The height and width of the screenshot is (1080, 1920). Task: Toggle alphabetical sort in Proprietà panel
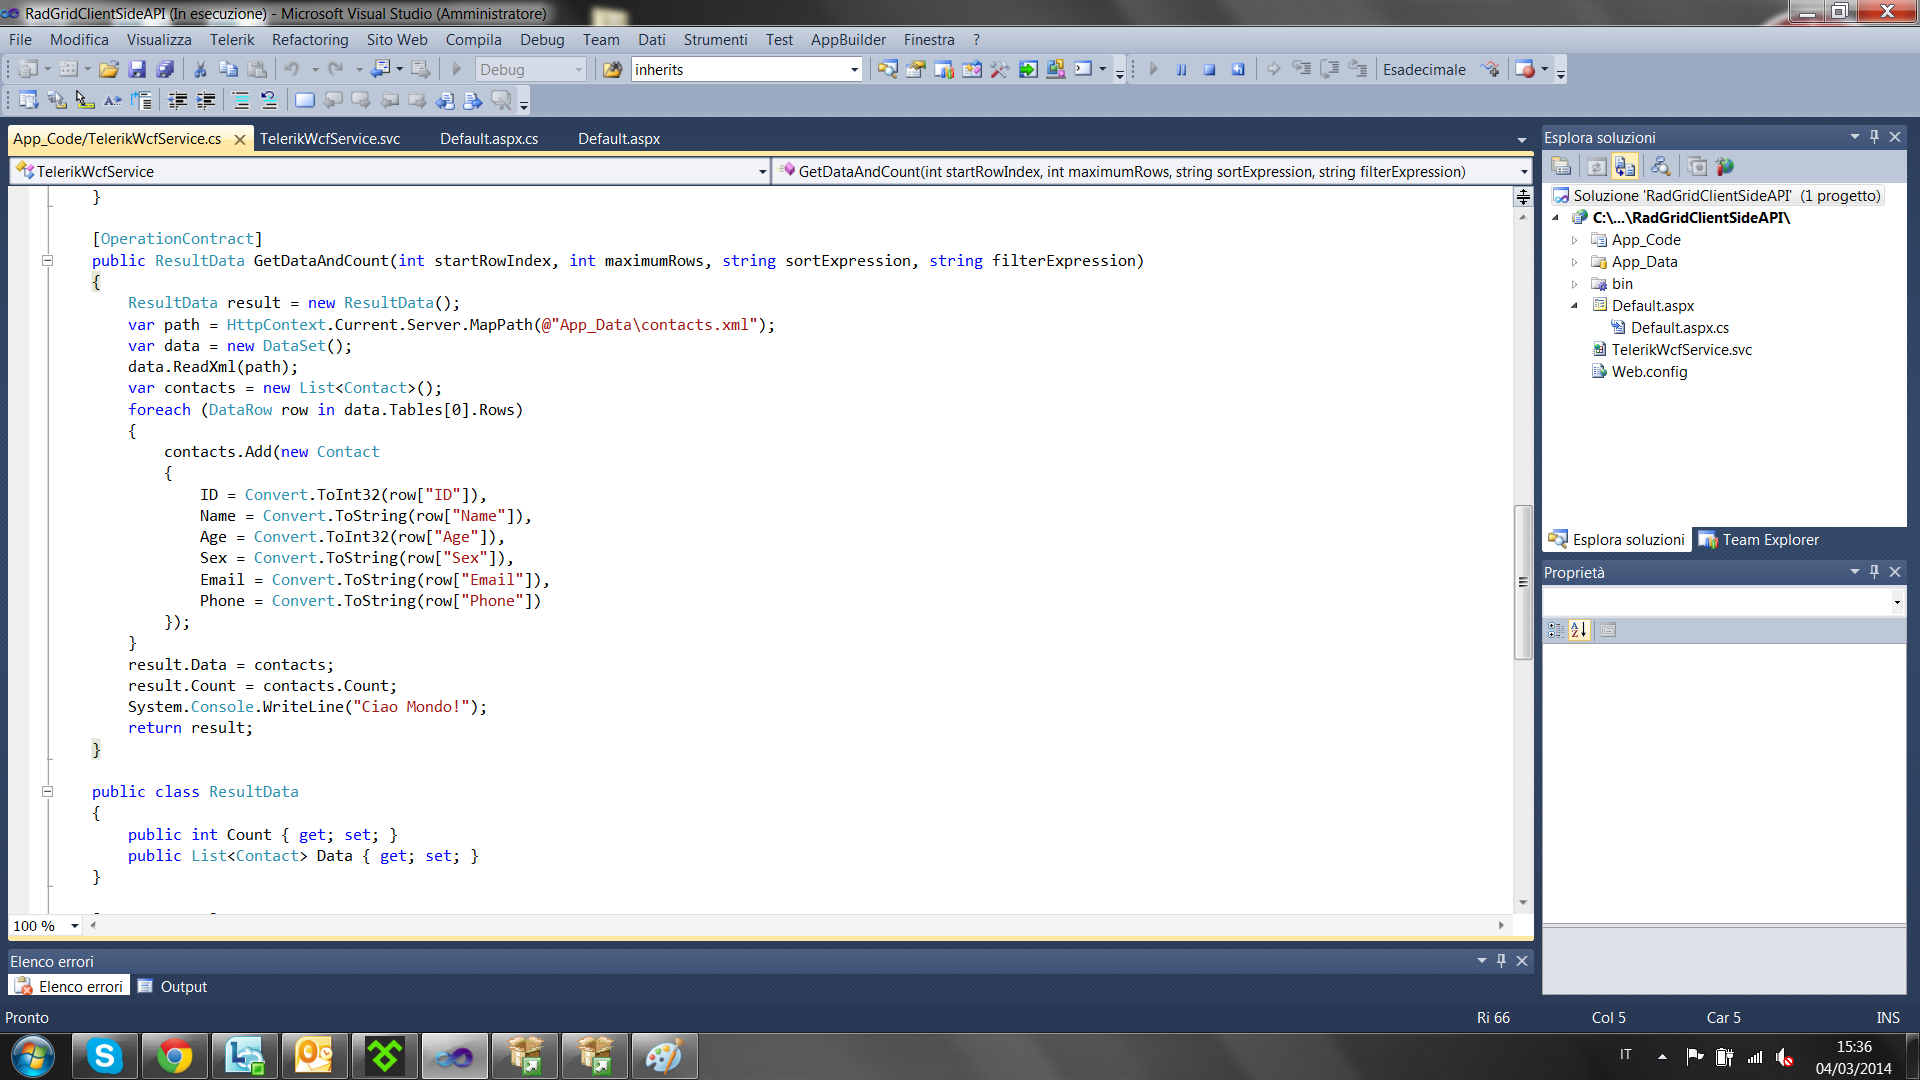point(1579,630)
